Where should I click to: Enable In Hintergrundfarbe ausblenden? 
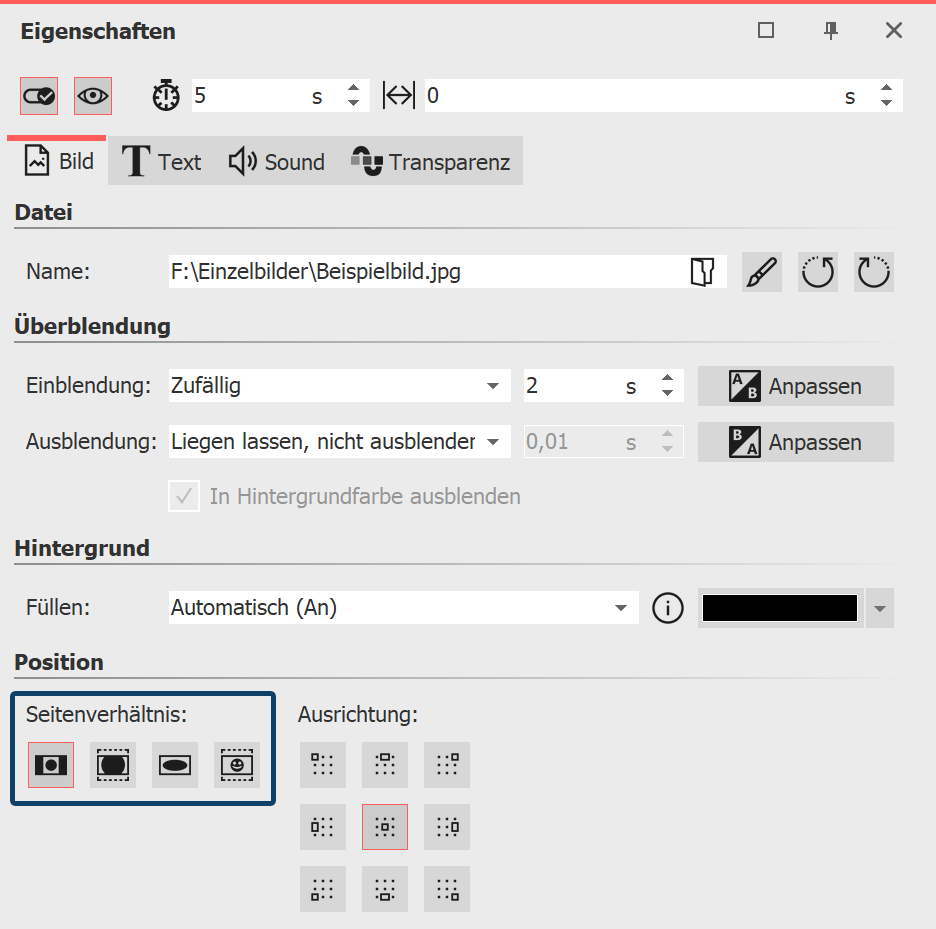pyautogui.click(x=184, y=497)
